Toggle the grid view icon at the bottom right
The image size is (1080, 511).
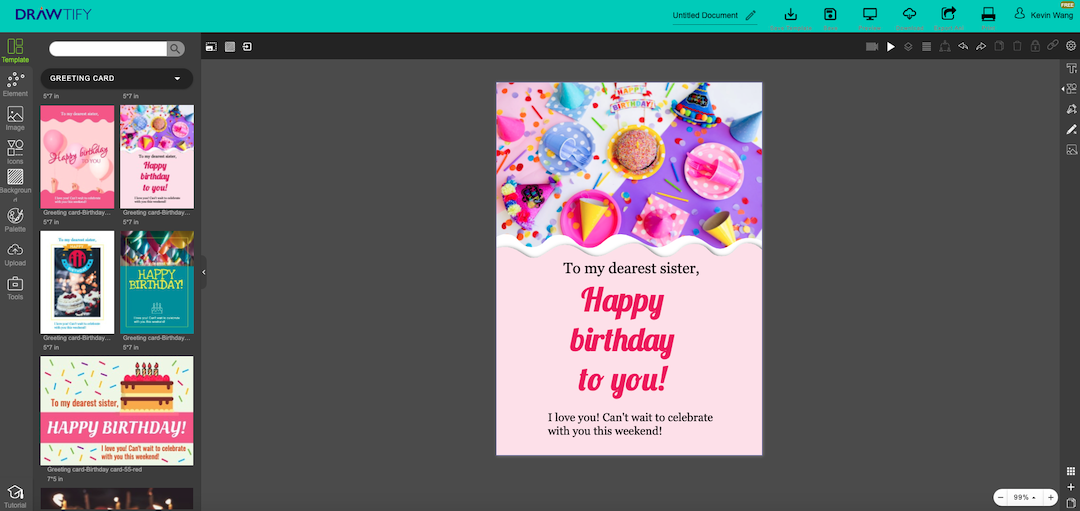(1071, 472)
